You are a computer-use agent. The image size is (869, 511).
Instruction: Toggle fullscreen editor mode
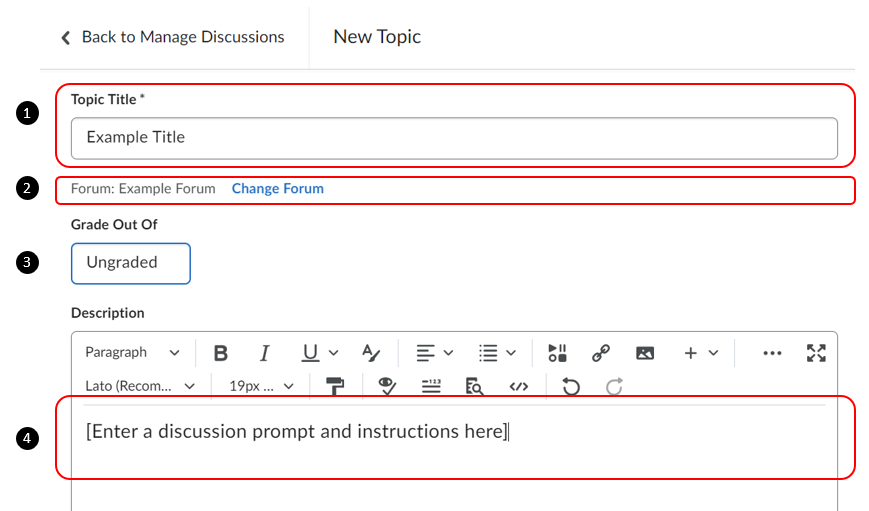[816, 353]
